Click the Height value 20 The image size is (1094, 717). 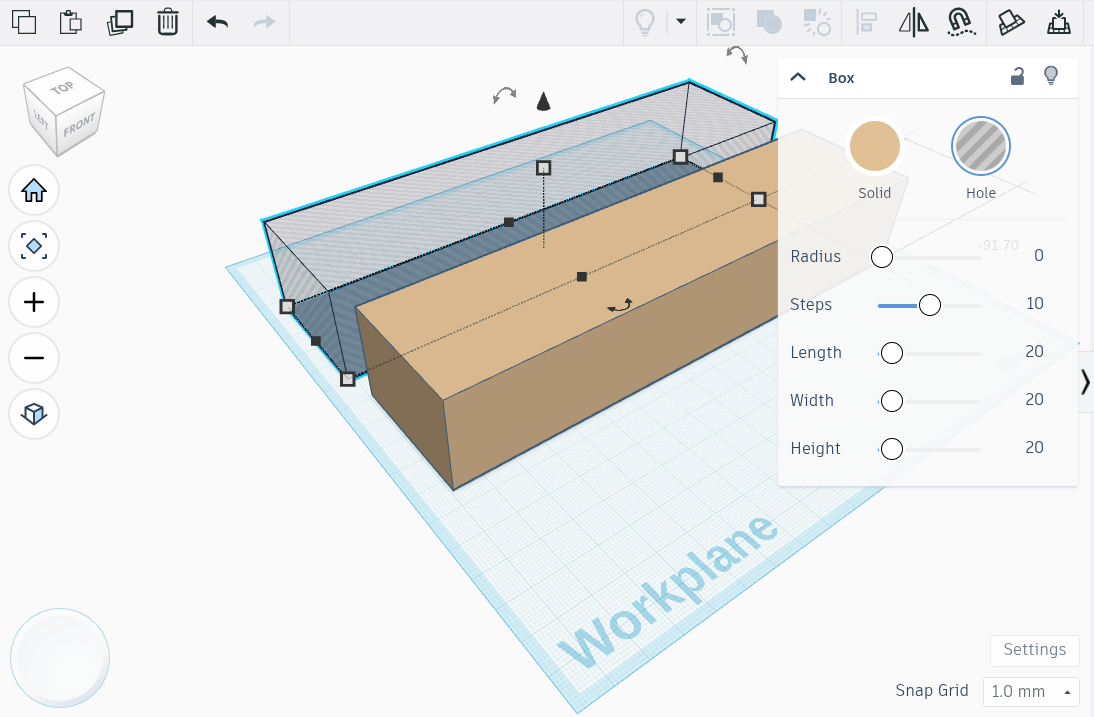pos(1034,448)
